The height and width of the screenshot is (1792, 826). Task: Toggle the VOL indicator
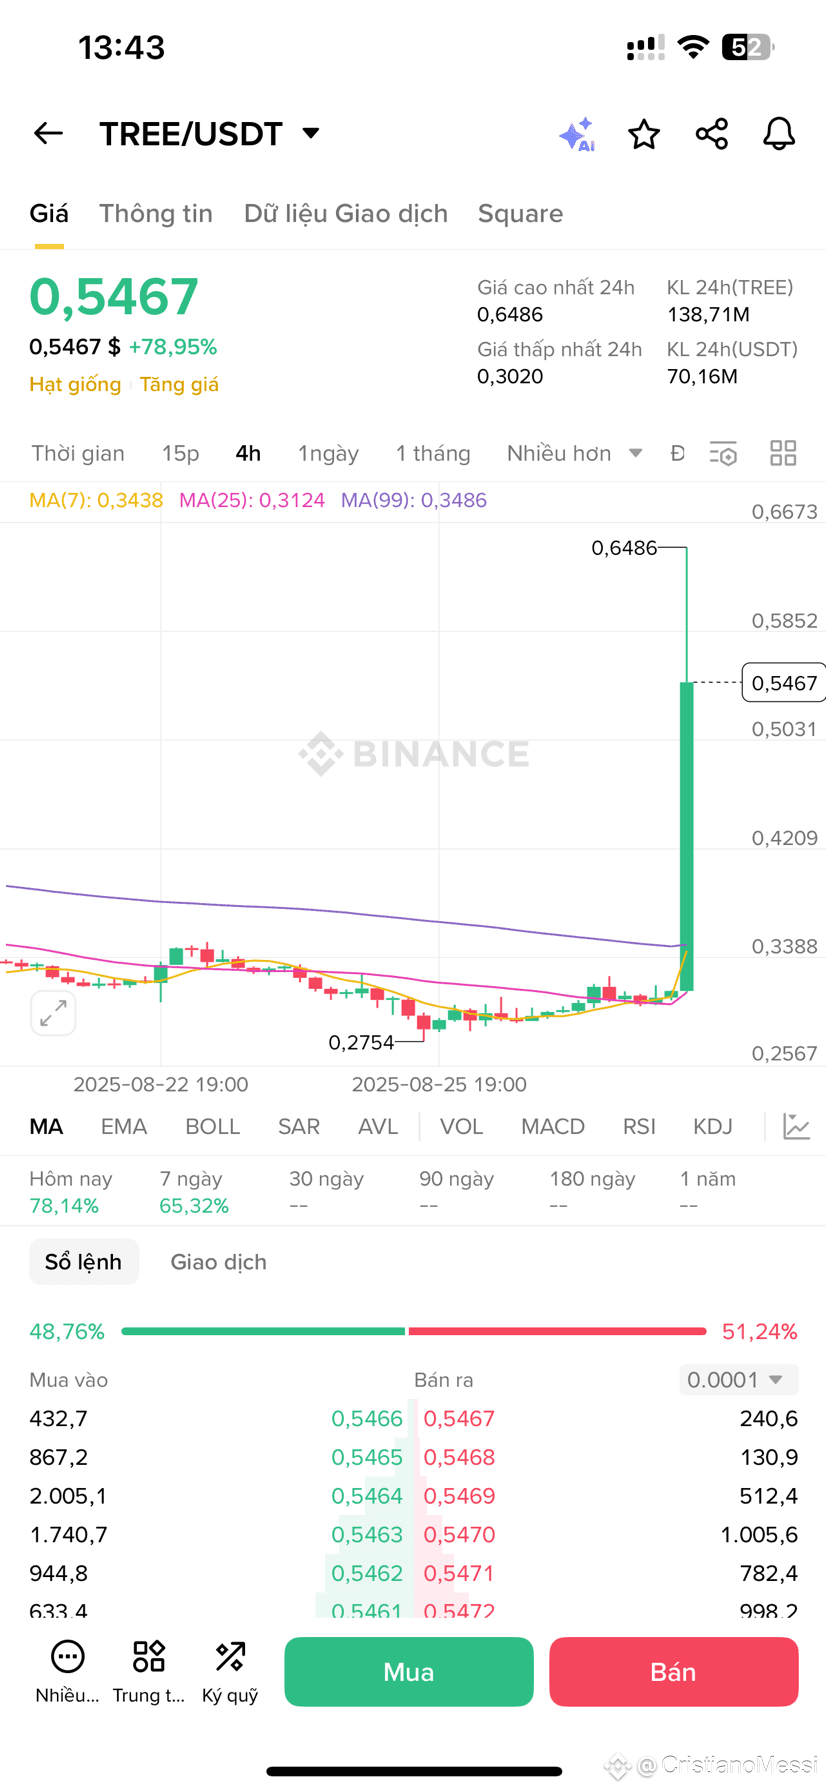click(x=461, y=1126)
